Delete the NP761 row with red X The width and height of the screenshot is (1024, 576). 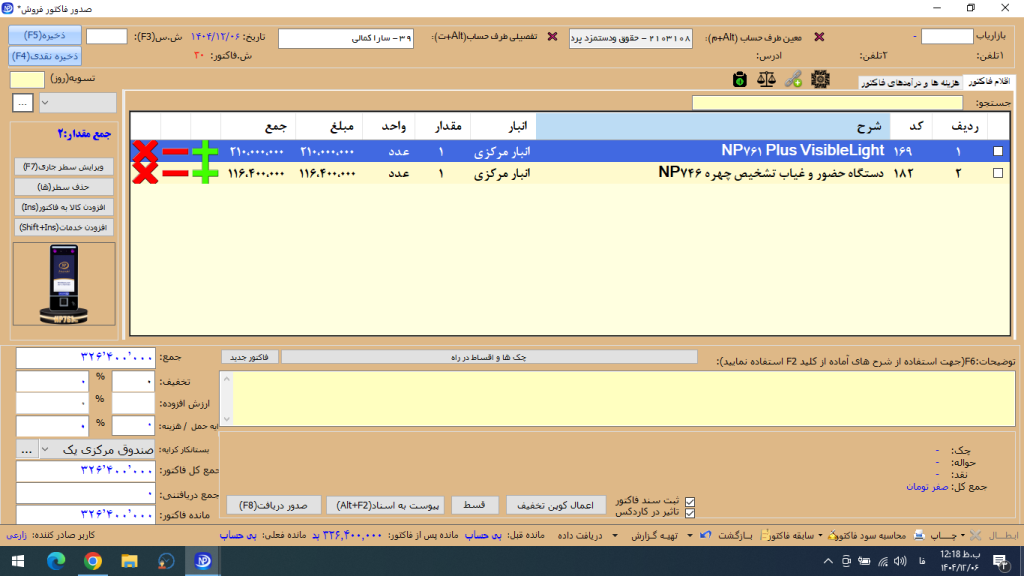click(145, 151)
